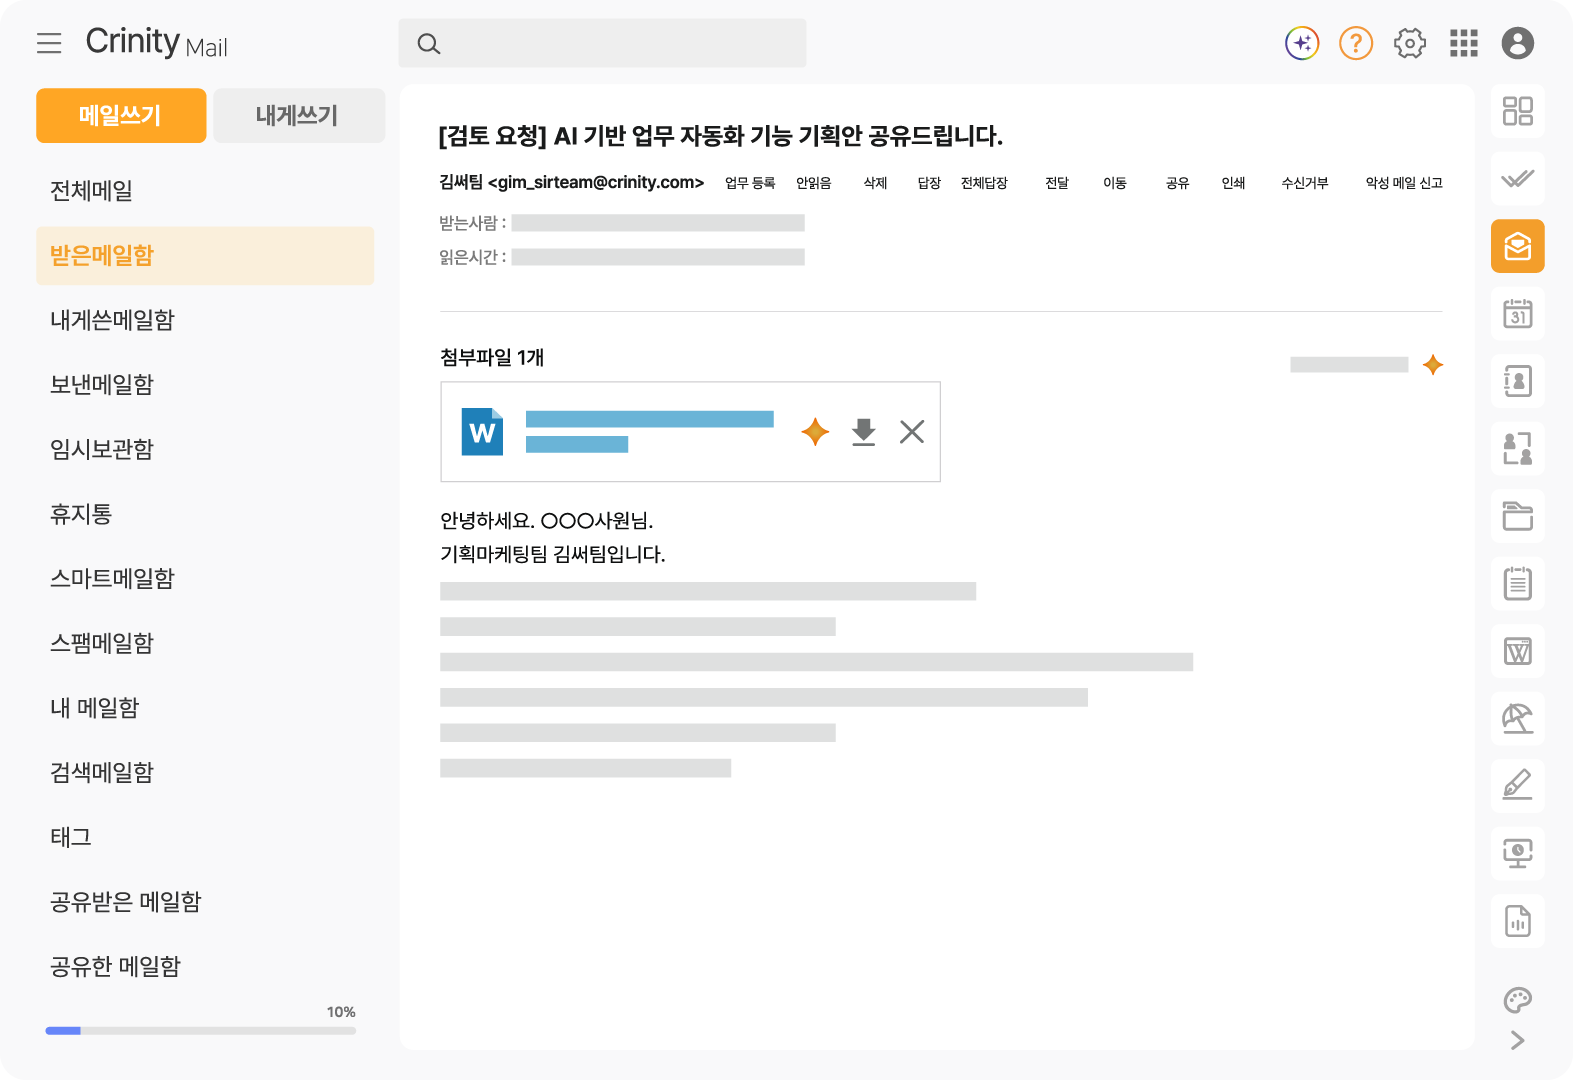This screenshot has width=1573, height=1080.
Task: Click the storage usage progress bar
Action: pos(200,1030)
